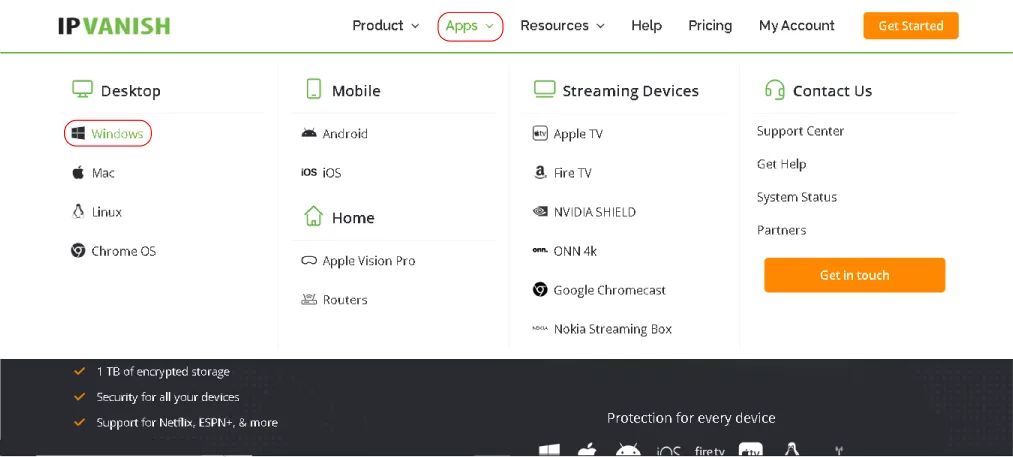Viewport: 1013px width, 457px height.
Task: Click the iOS icon in Mobile list
Action: point(309,173)
